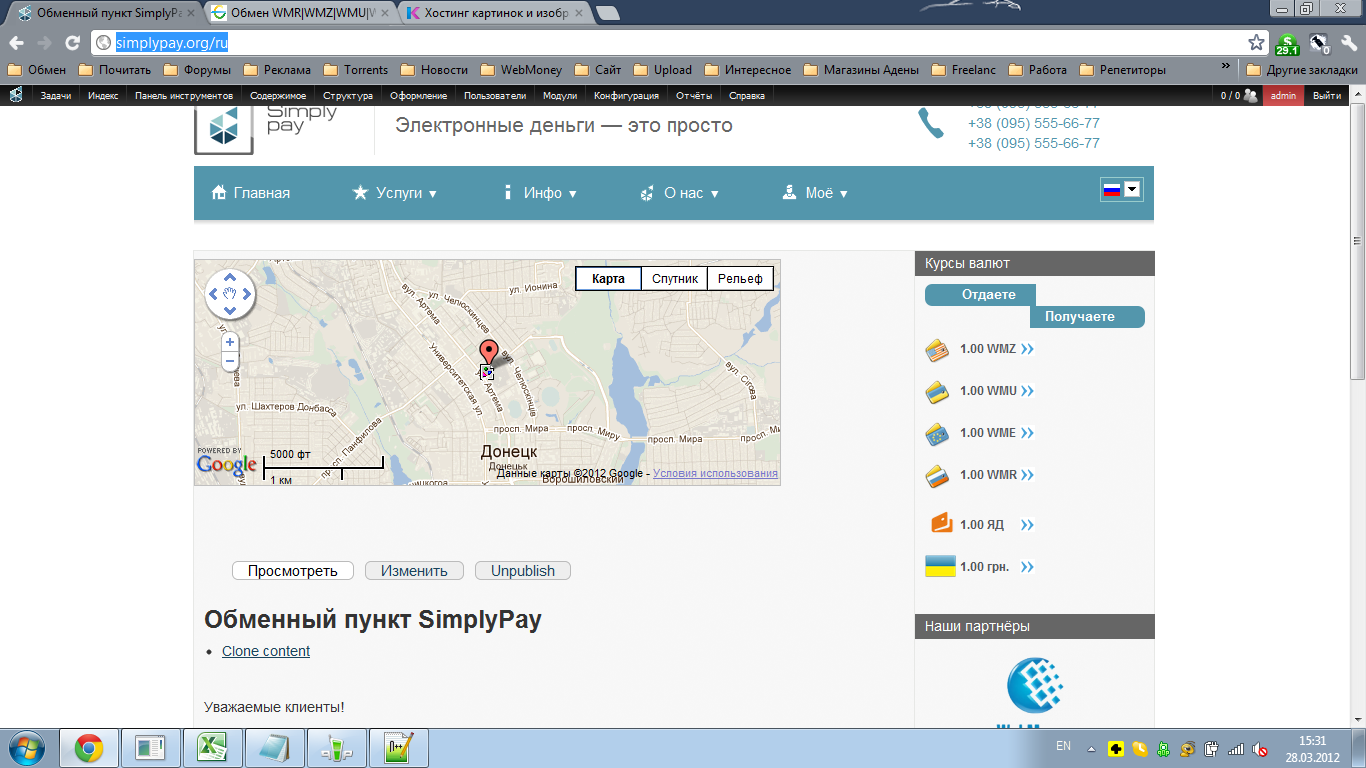Reload the page with the refresh icon
Screen dimensions: 1366x768
(x=72, y=43)
